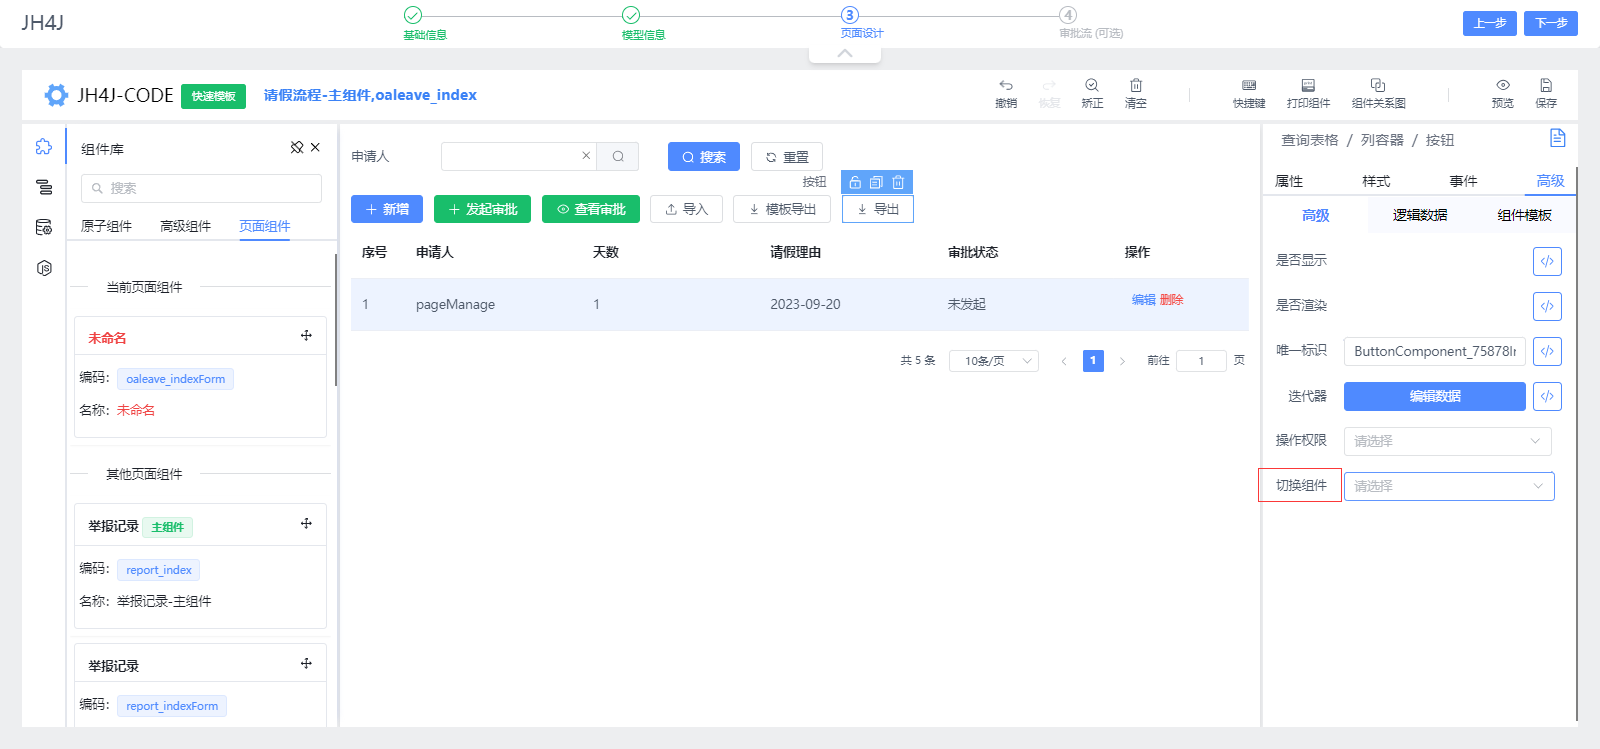Click the green 查看审批 button
Viewport: 1600px width, 749px height.
591,209
